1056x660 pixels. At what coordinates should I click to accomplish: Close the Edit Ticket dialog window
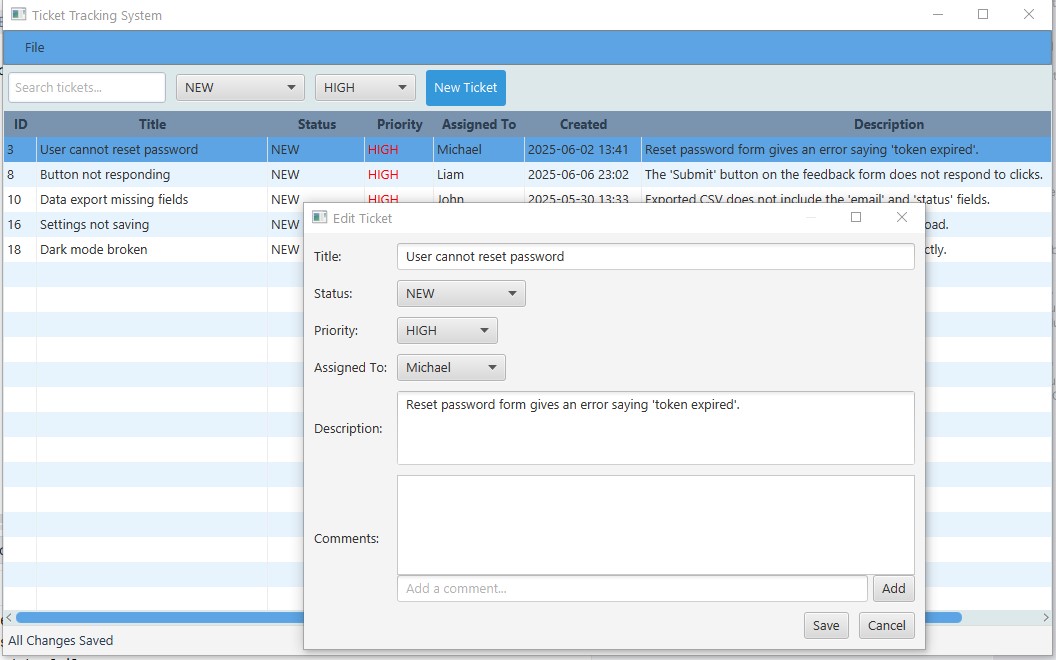pyautogui.click(x=902, y=217)
